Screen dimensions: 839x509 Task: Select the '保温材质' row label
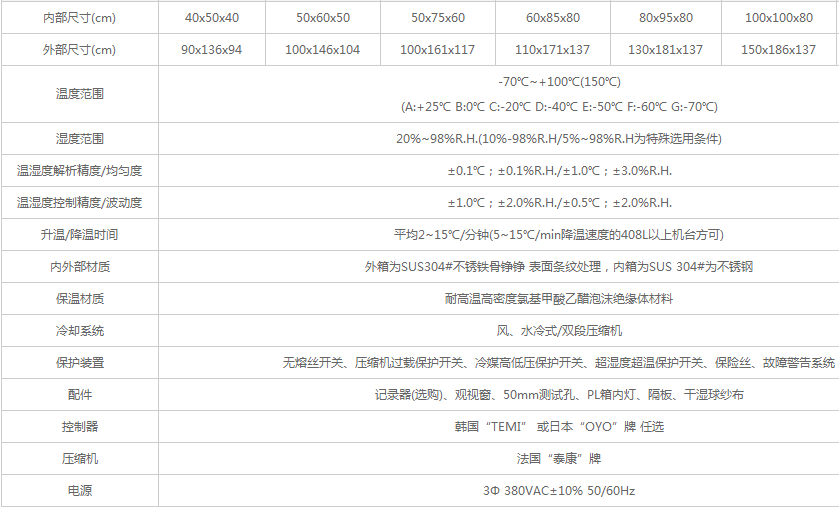80,299
